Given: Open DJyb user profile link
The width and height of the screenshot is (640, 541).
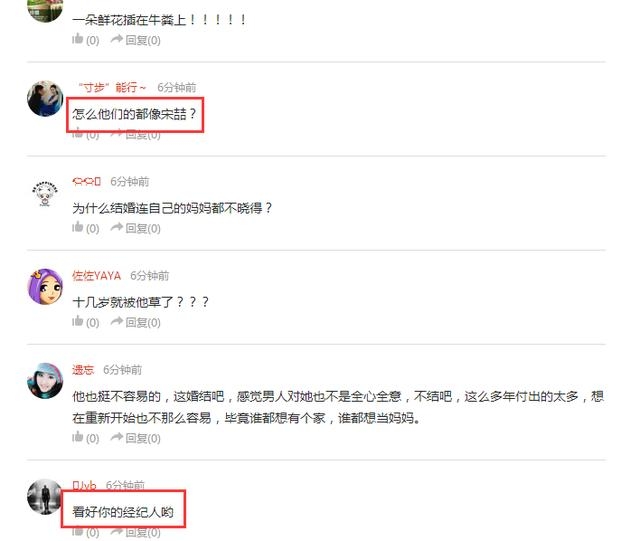Looking at the screenshot, I should [84, 485].
